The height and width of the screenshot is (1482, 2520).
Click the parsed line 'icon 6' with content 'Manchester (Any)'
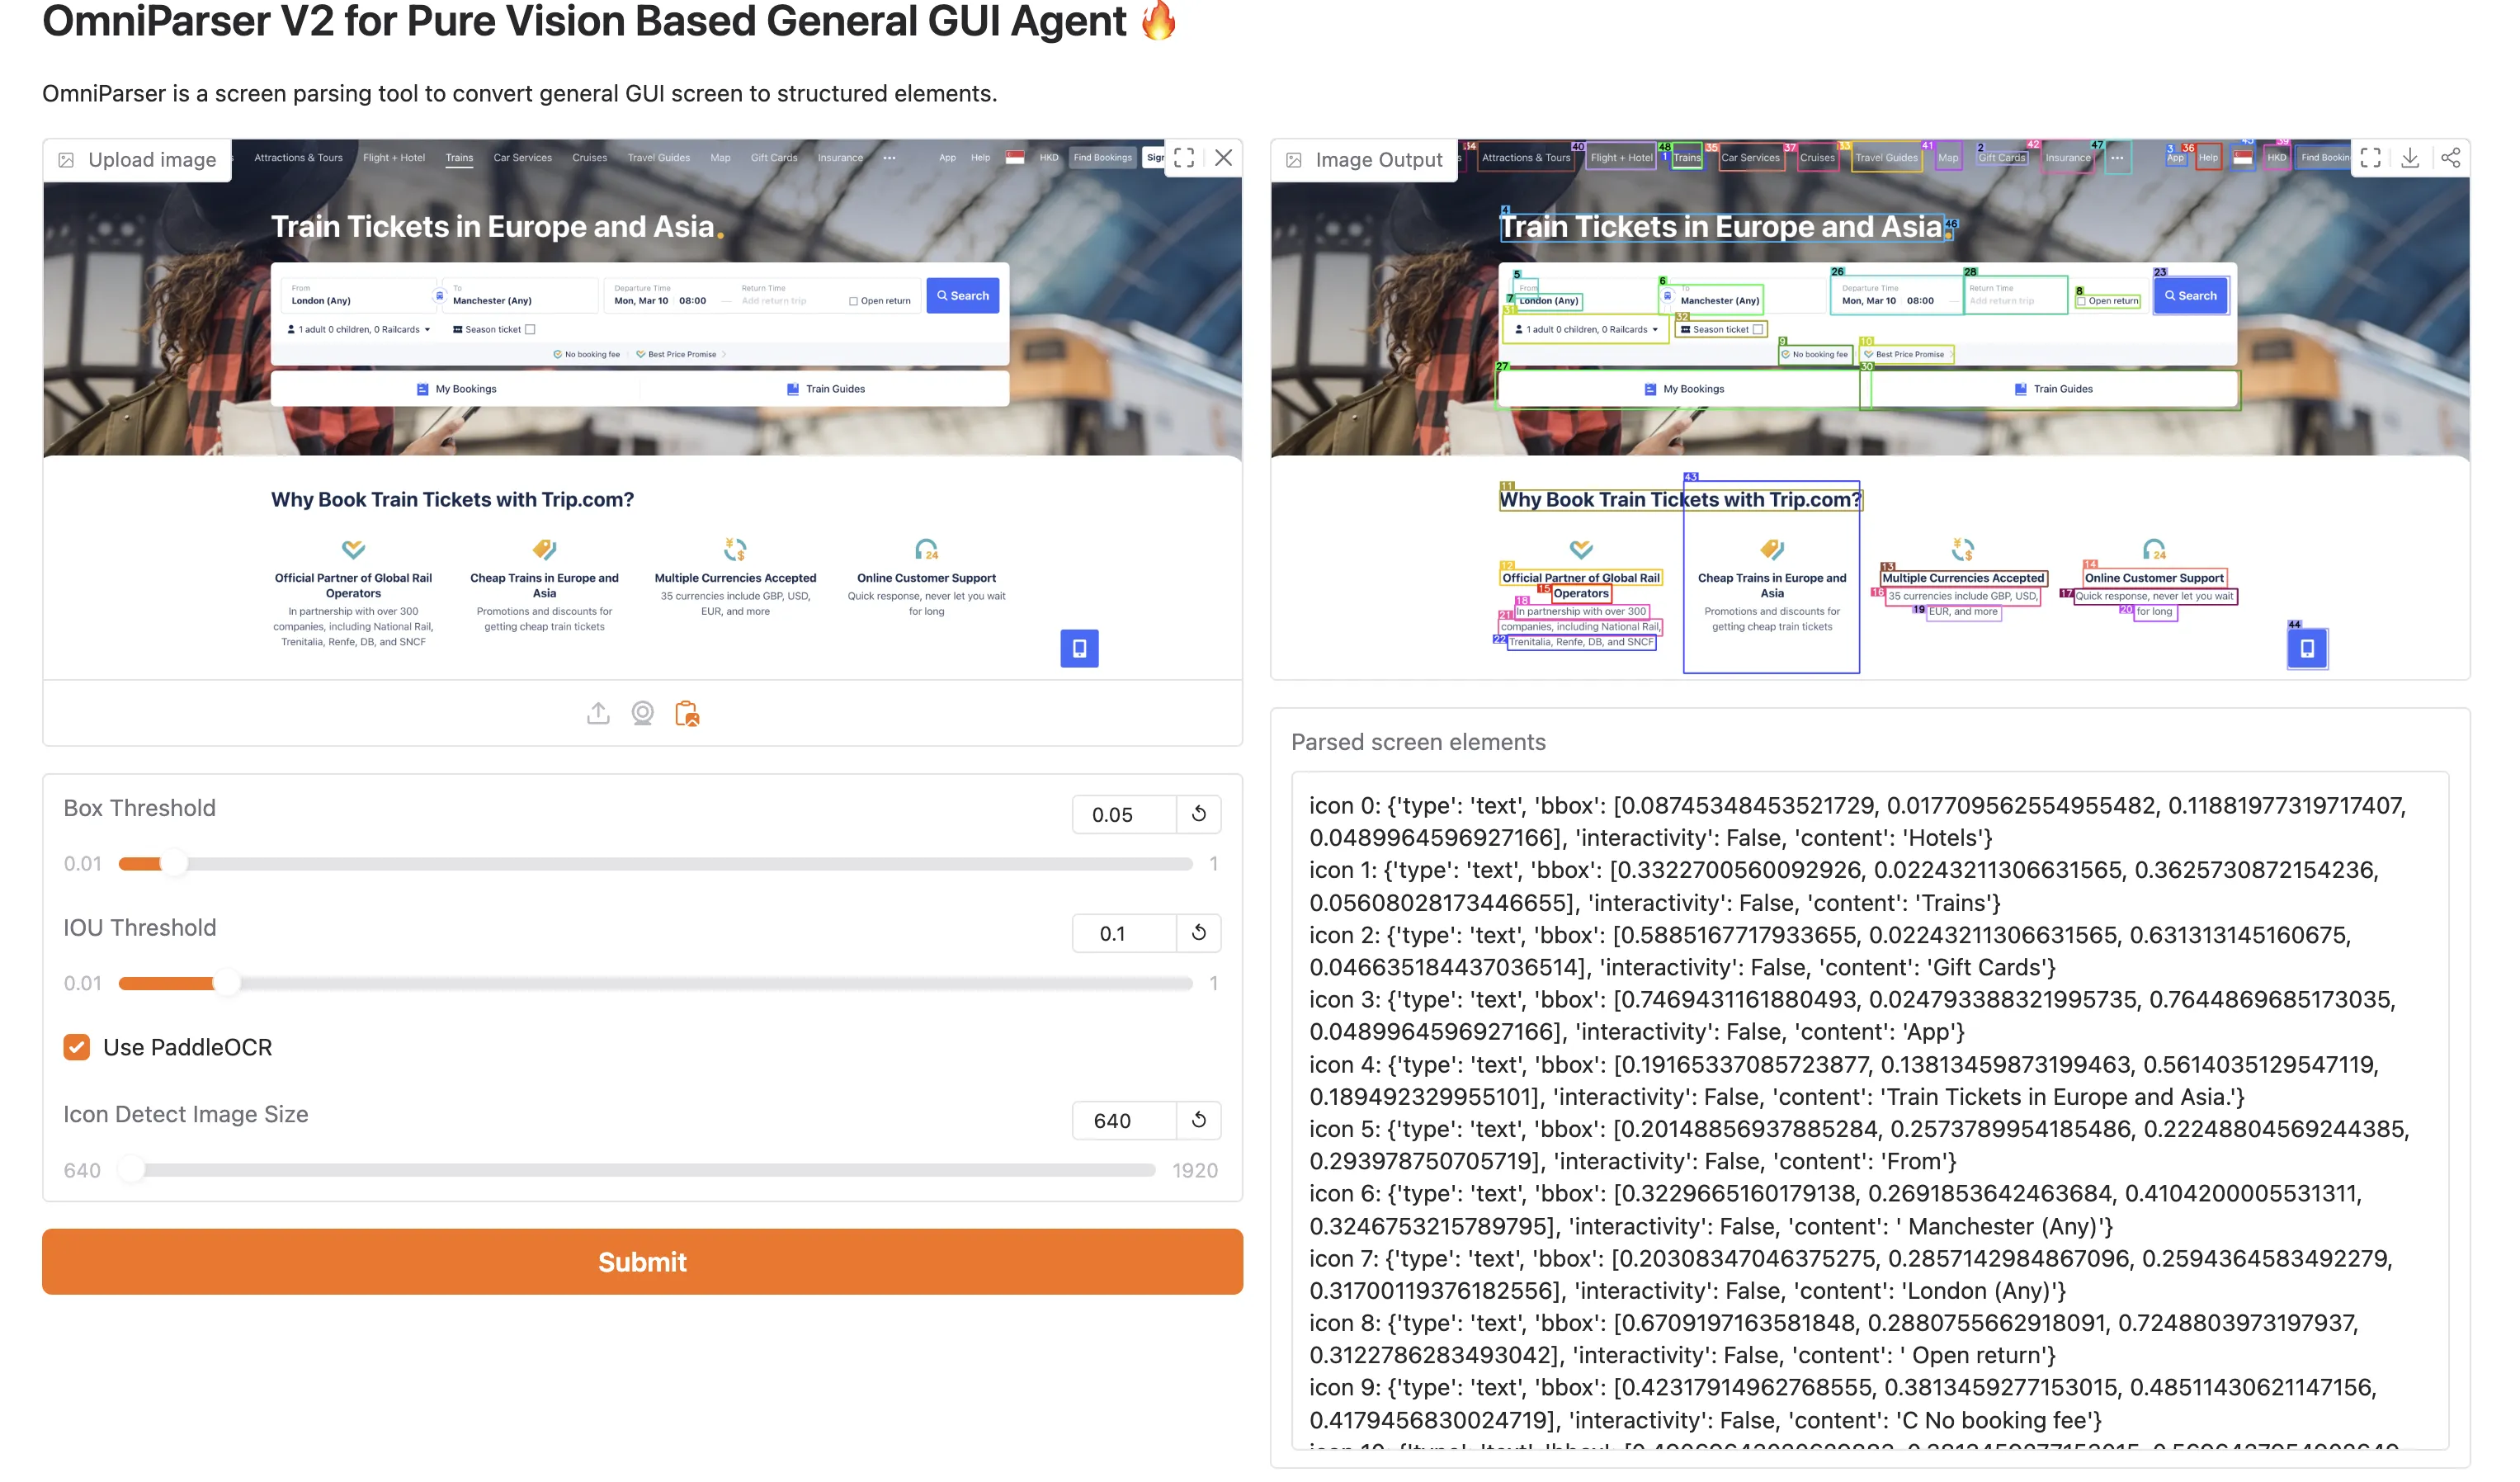point(1837,1210)
